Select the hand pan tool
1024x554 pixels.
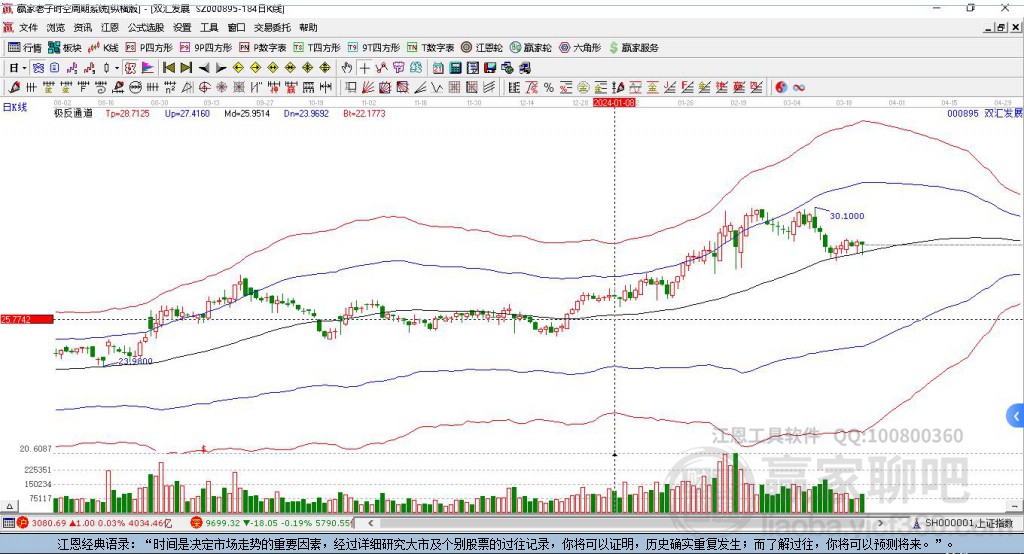coord(346,68)
